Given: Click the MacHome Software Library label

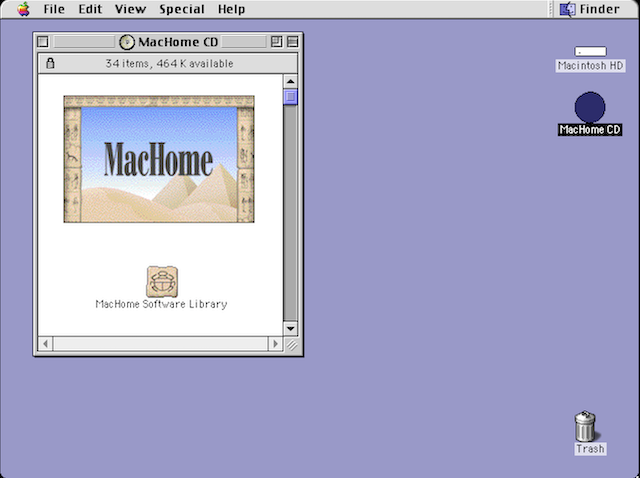Looking at the screenshot, I should pos(161,305).
